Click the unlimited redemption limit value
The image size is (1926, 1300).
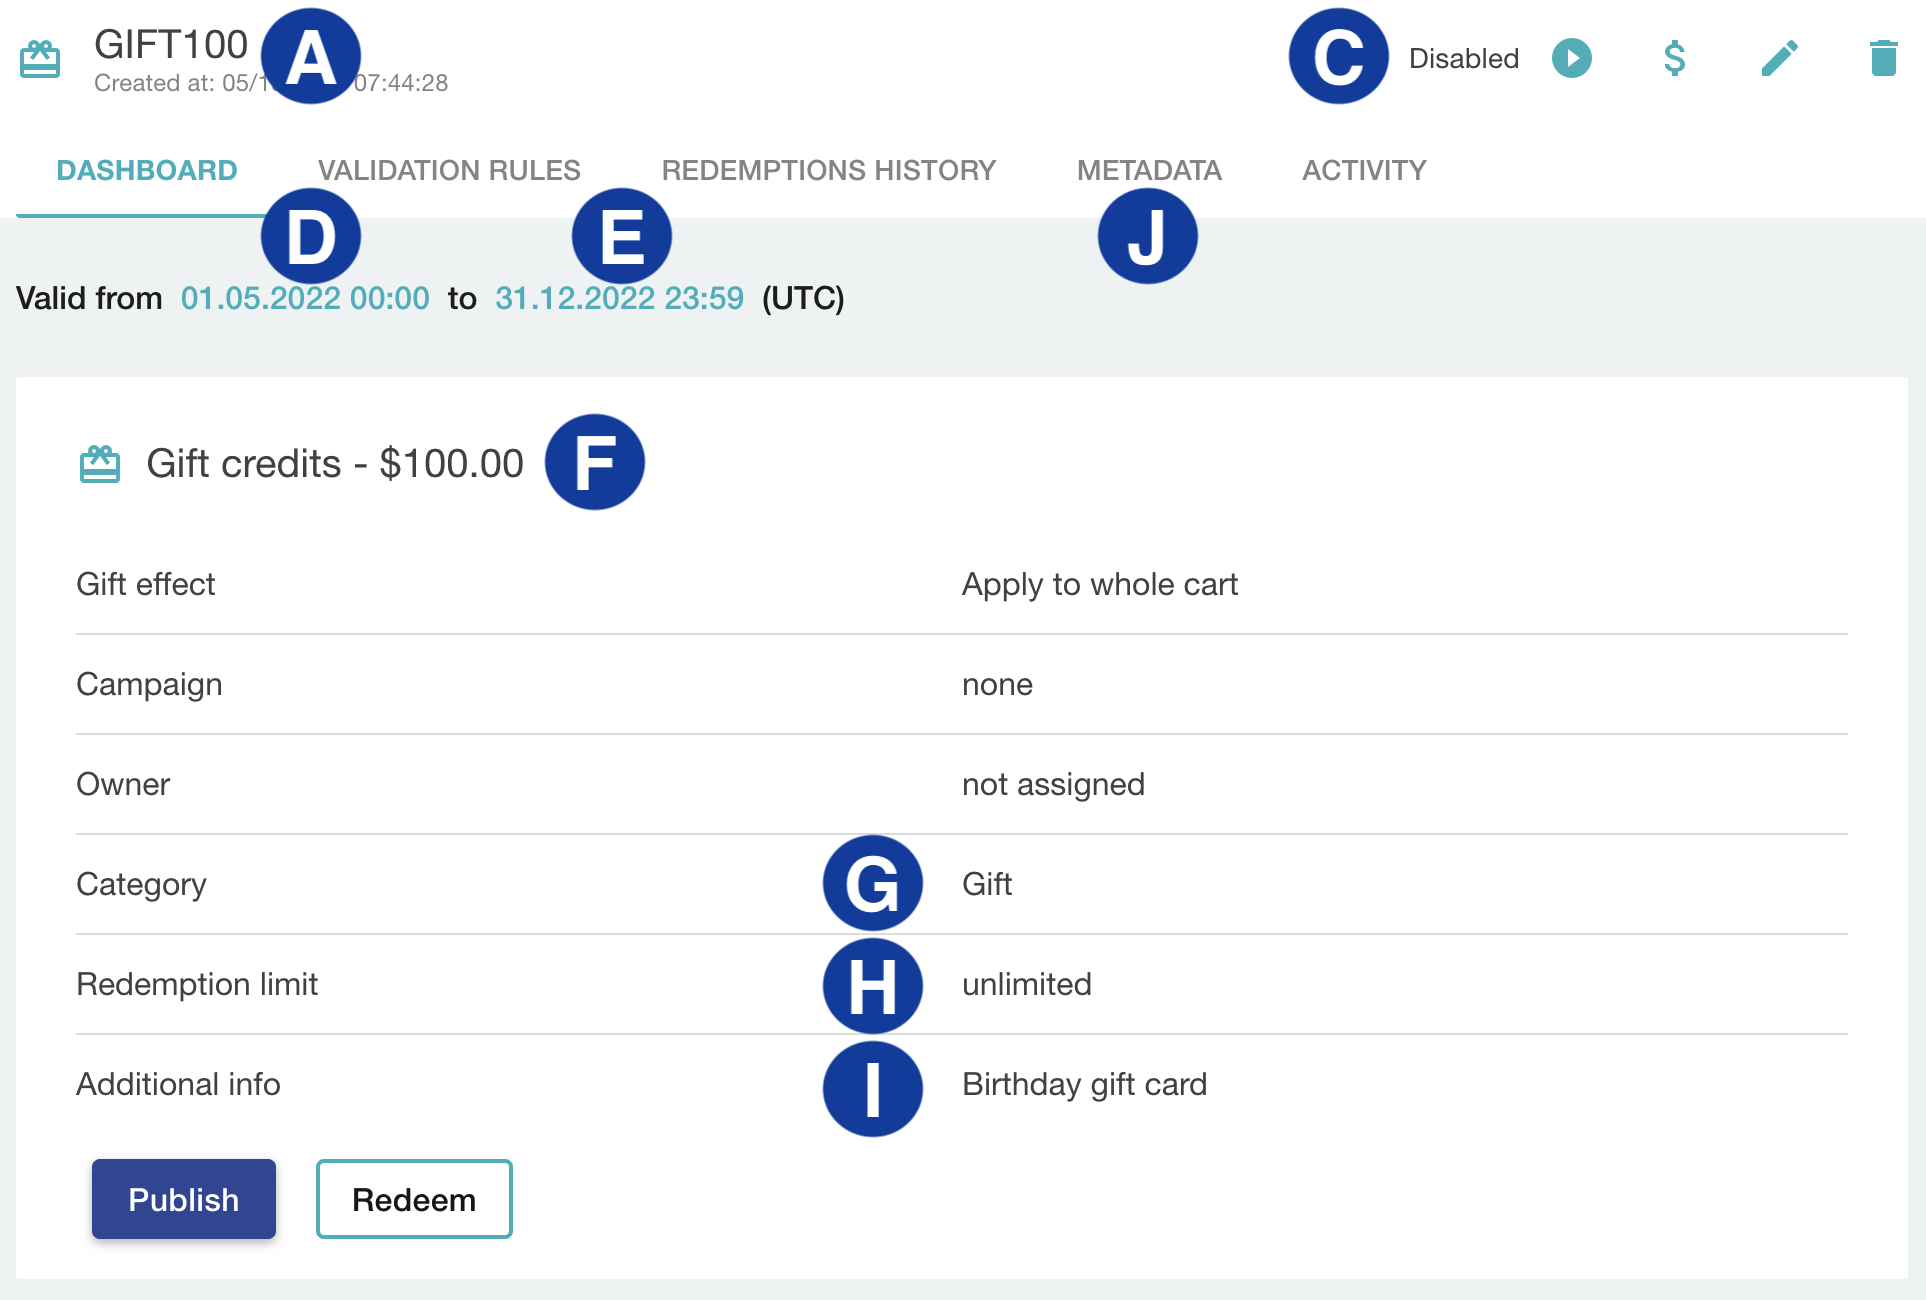[1026, 984]
